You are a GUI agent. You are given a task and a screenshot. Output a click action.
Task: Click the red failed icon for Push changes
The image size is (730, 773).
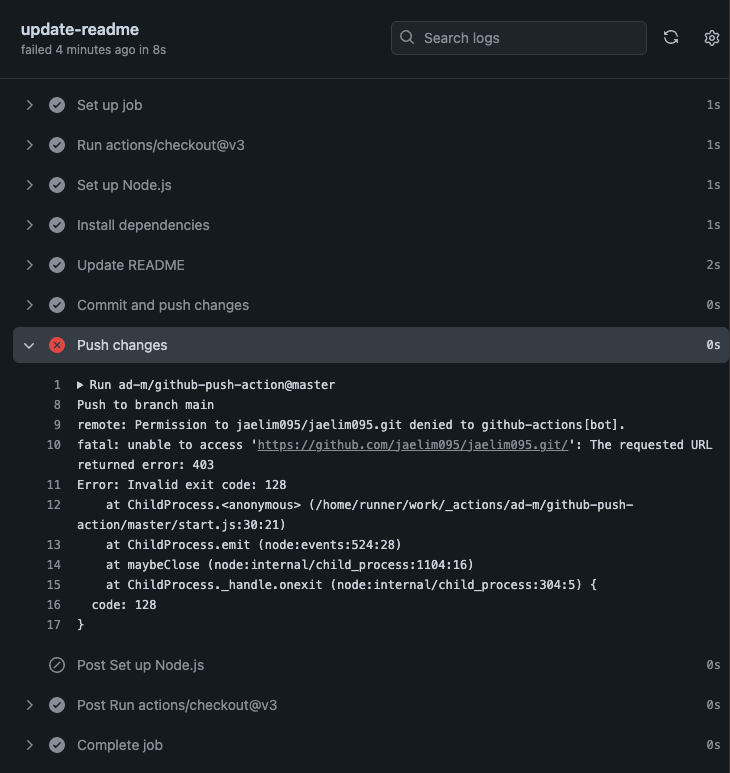click(57, 345)
